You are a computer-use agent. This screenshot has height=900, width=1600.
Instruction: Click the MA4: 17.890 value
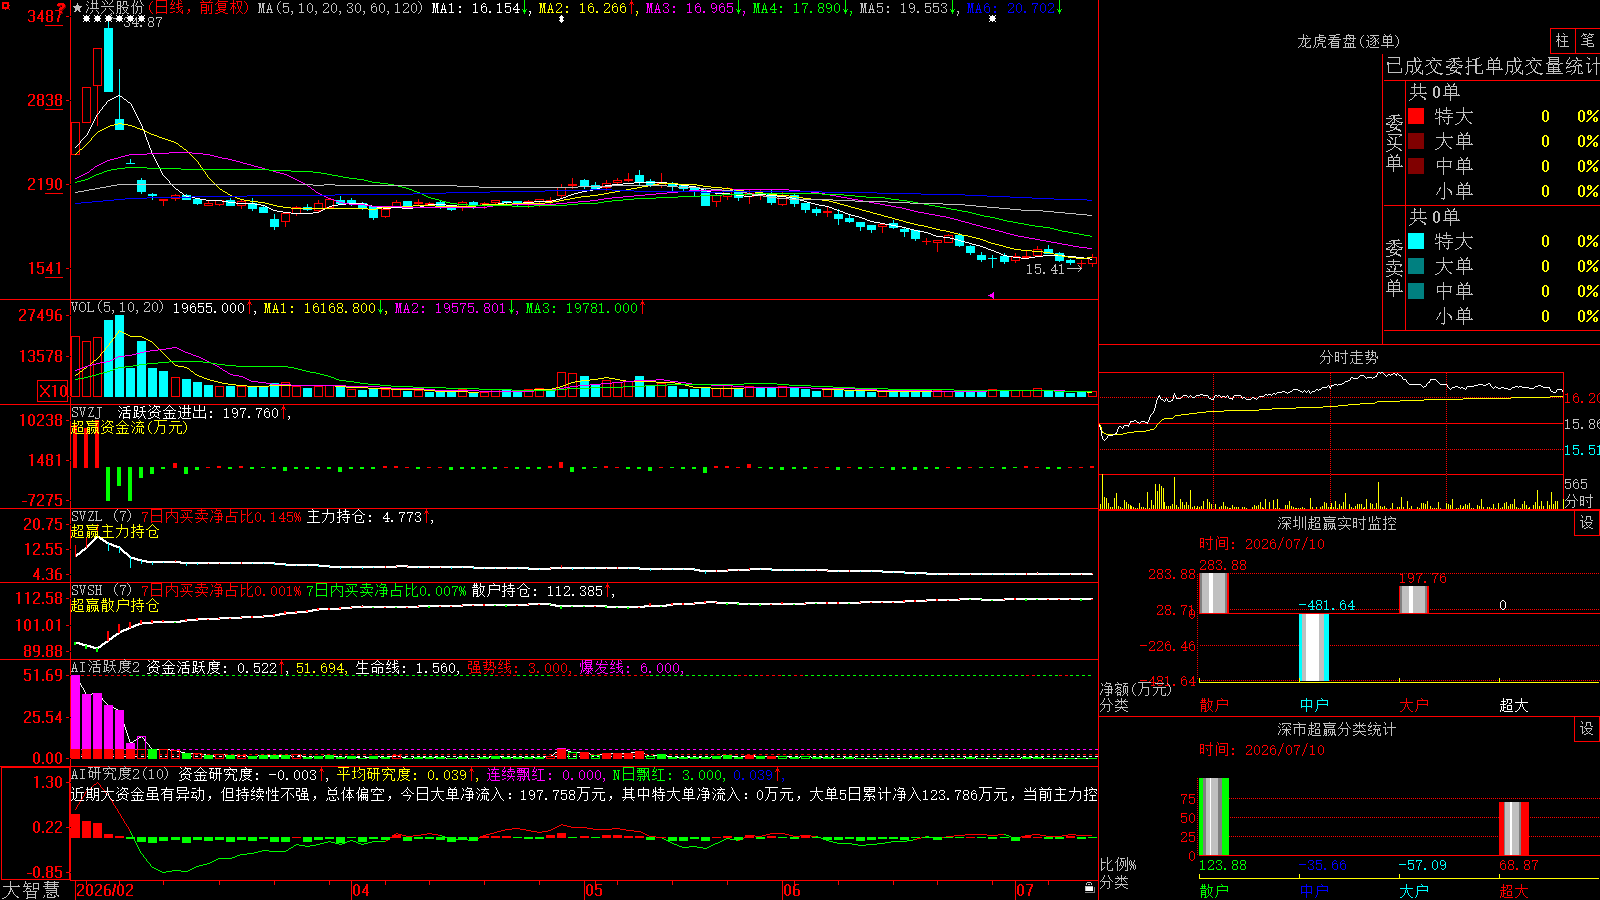coord(801,8)
